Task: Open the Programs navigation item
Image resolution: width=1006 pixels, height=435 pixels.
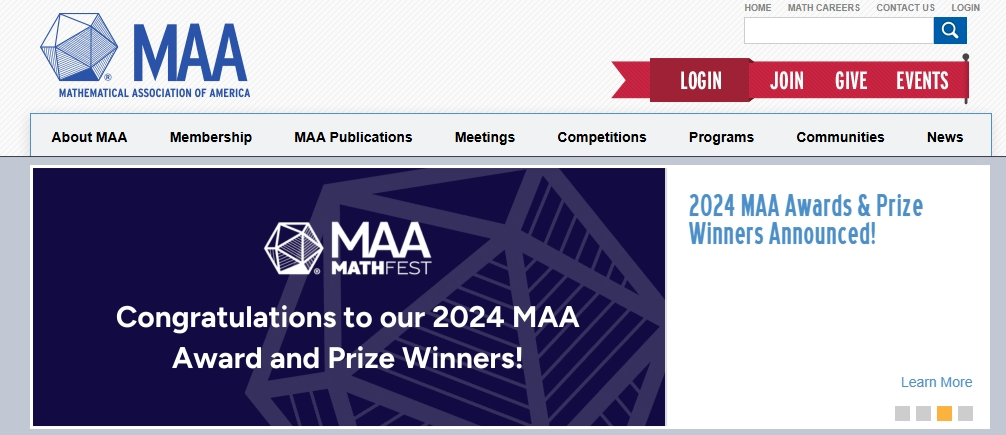Action: coord(721,137)
